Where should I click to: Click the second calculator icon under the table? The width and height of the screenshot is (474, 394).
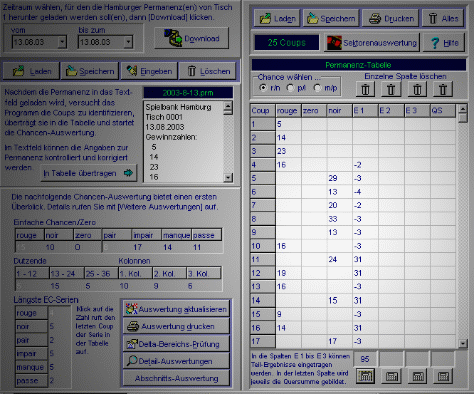(x=391, y=376)
